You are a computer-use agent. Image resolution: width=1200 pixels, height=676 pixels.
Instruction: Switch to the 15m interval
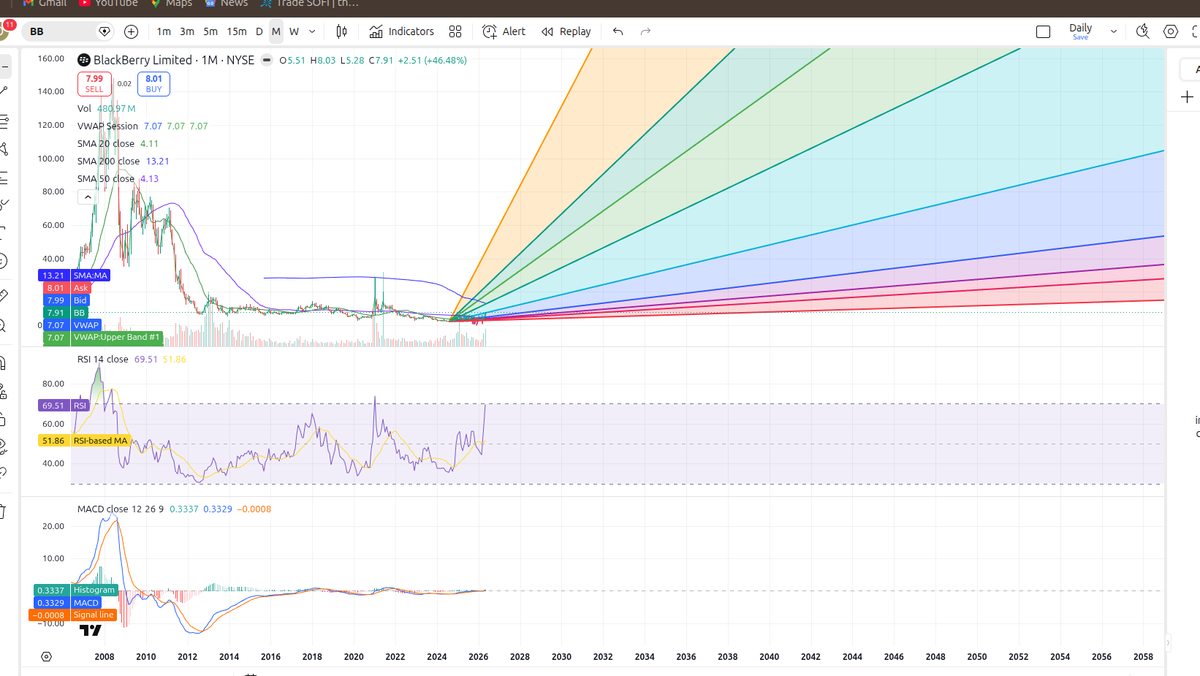(x=237, y=32)
